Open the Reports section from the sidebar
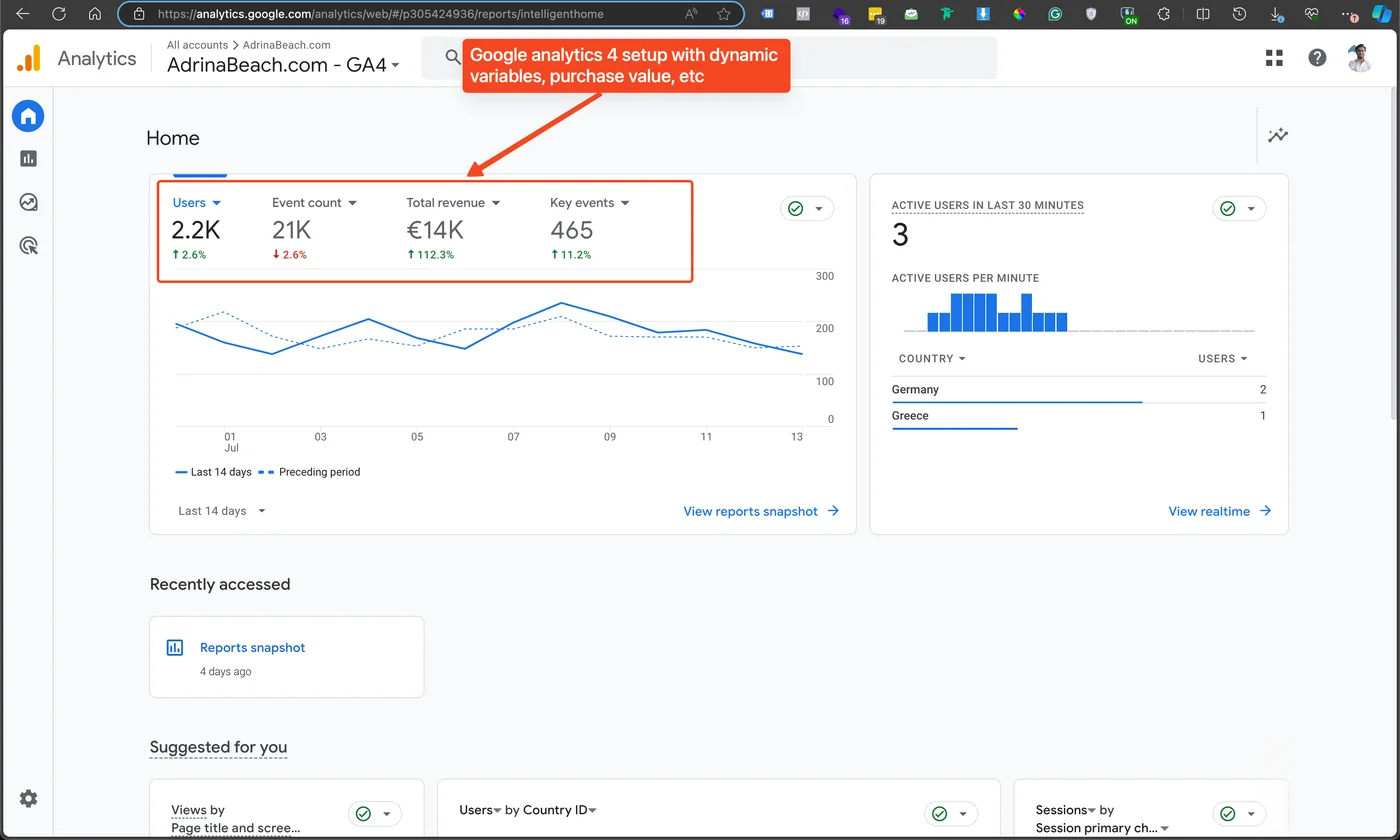Image resolution: width=1400 pixels, height=840 pixels. tap(28, 158)
